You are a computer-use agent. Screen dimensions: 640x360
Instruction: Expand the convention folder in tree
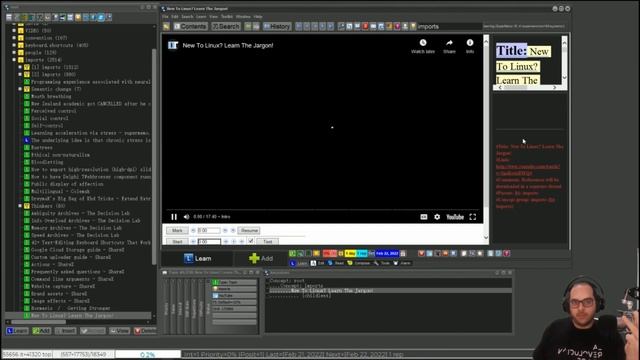[x=14, y=38]
